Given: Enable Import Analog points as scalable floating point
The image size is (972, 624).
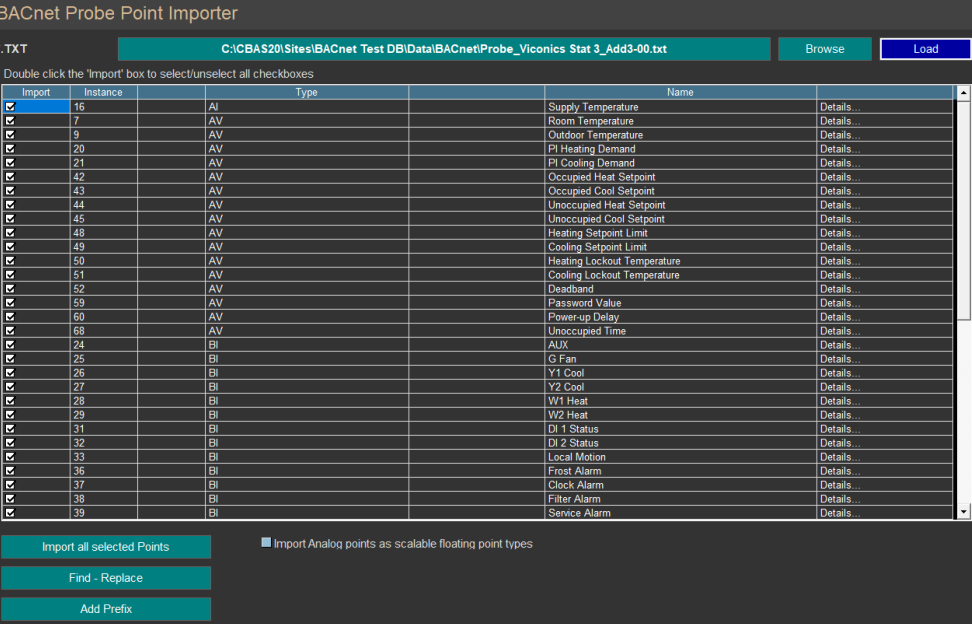Looking at the screenshot, I should (x=266, y=543).
